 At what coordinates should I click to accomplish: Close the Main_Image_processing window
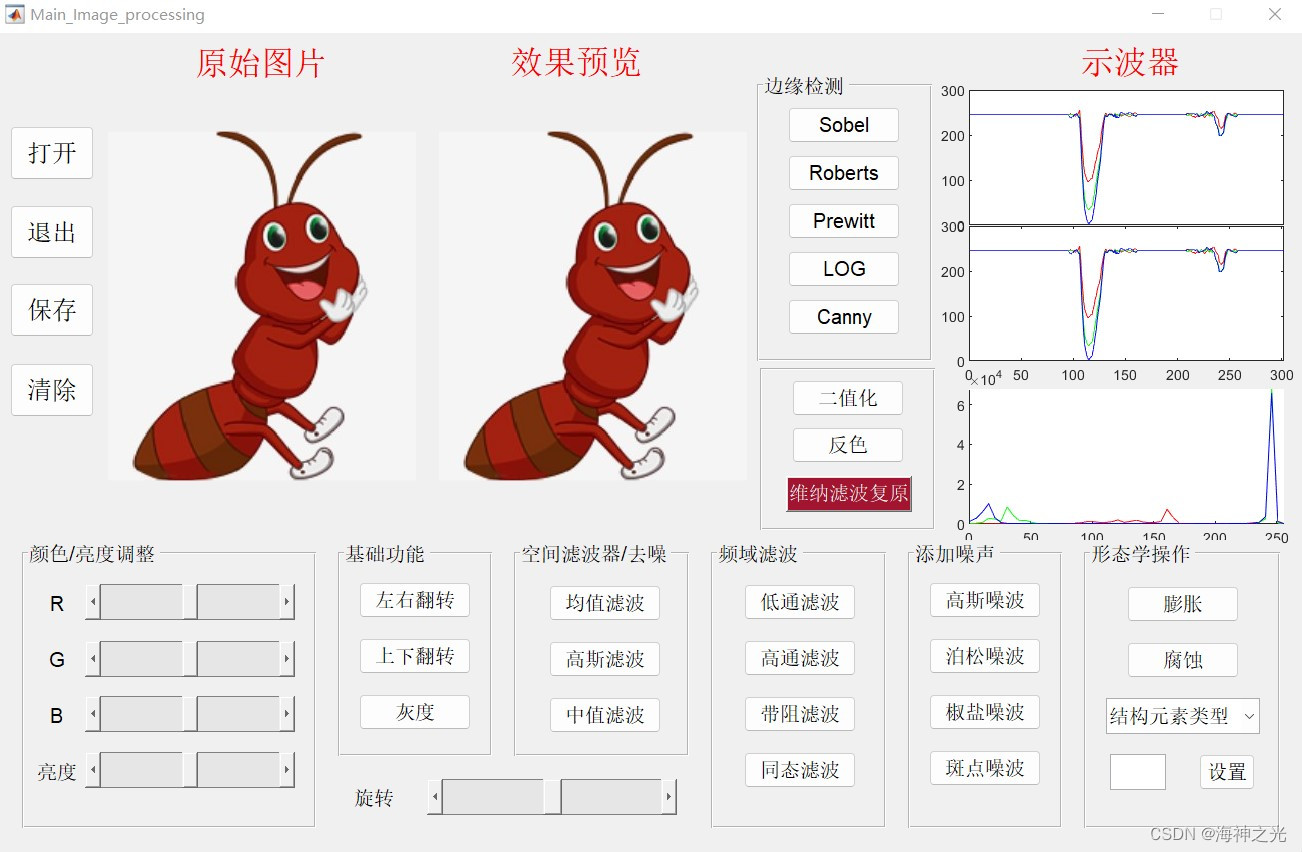click(1275, 14)
